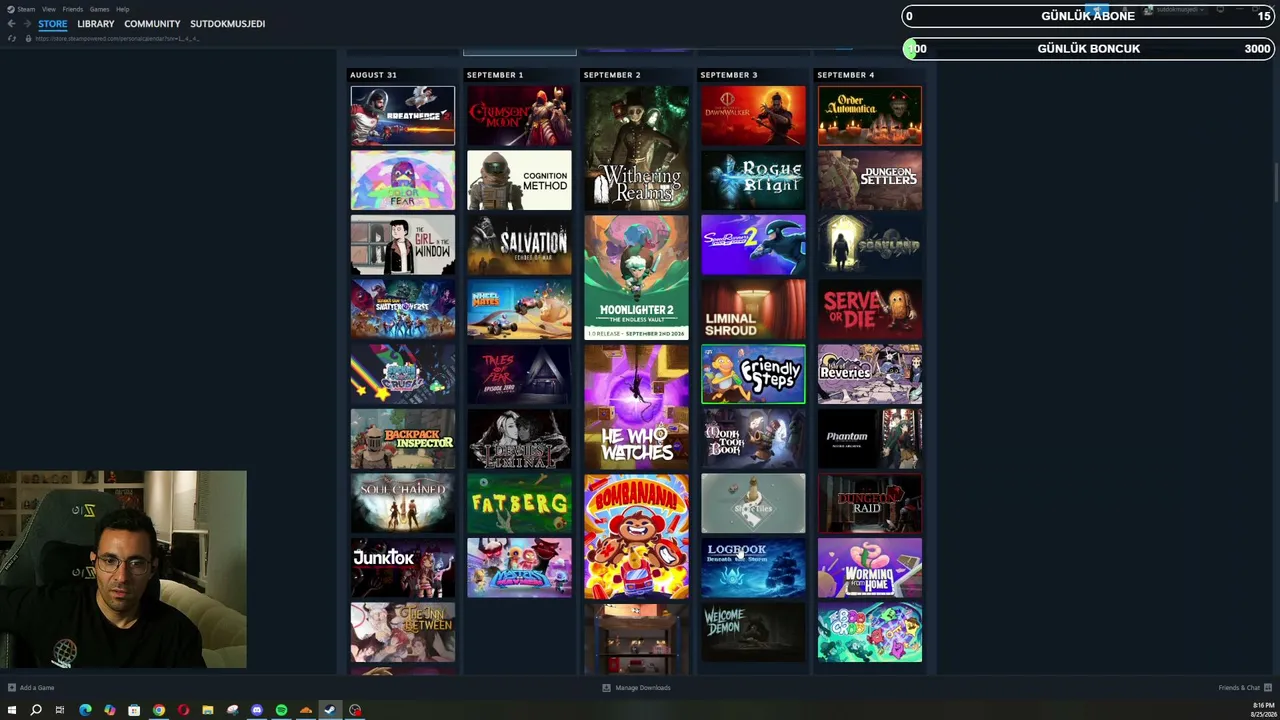1280x720 pixels.
Task: Open the Liminal Shroud game thumbnail
Action: point(753,310)
